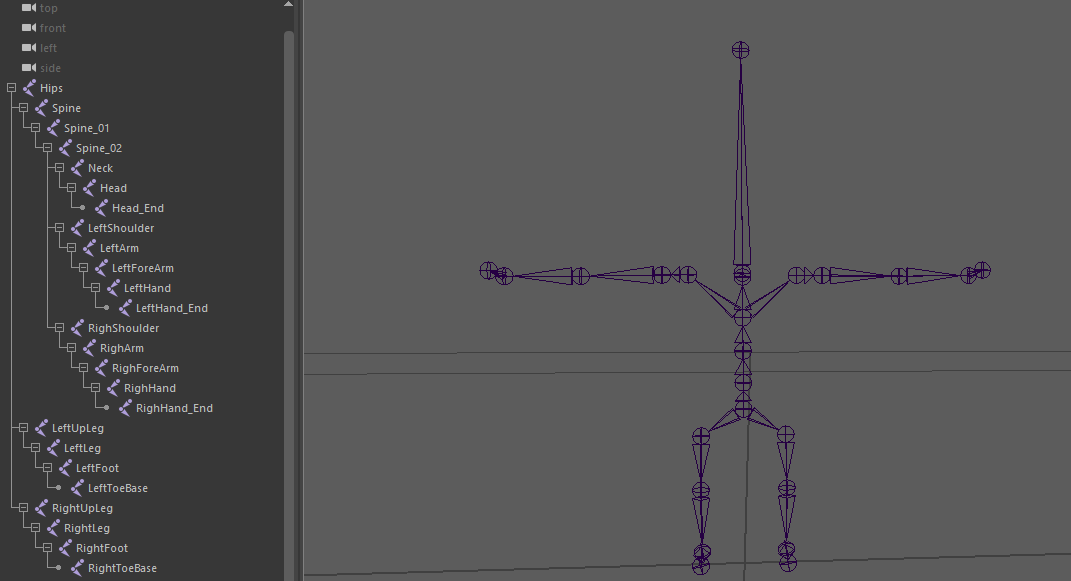Collapse the LeftFoot node
Image resolution: width=1071 pixels, height=581 pixels.
point(47,468)
